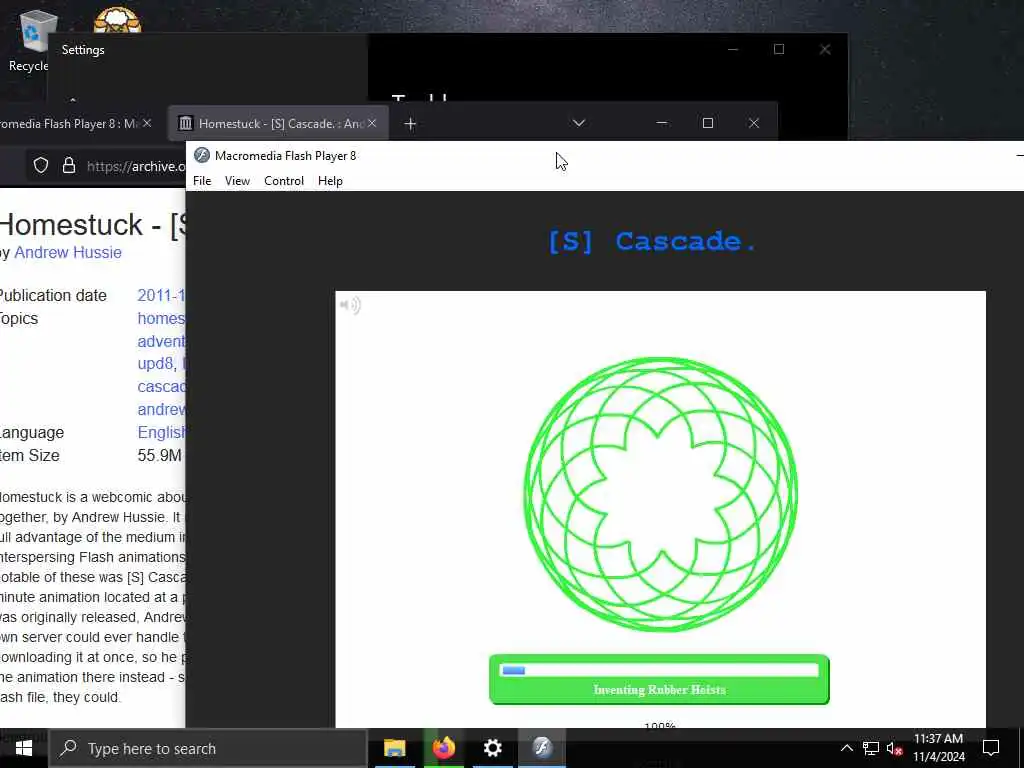
Task: Click the Flash Player title bar icon
Action: pos(202,155)
